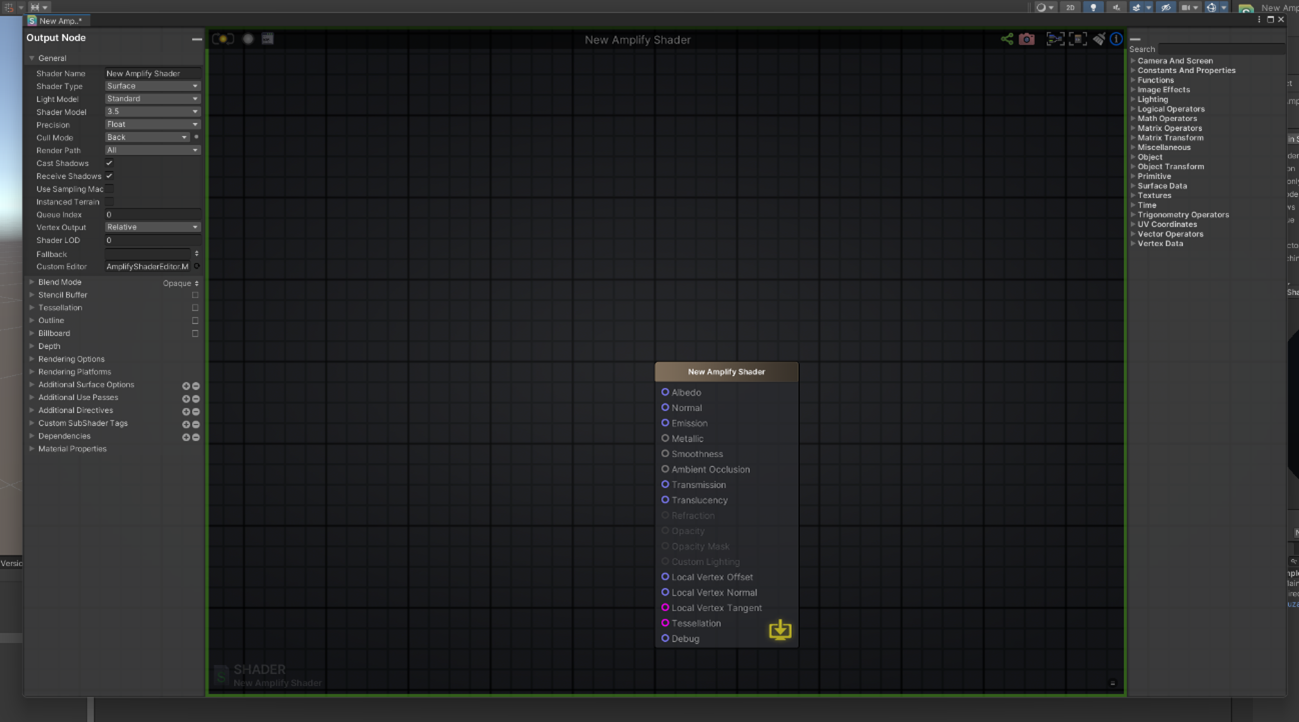Toggle Unity scene audio icon
This screenshot has height=722, width=1299.
(1116, 7)
